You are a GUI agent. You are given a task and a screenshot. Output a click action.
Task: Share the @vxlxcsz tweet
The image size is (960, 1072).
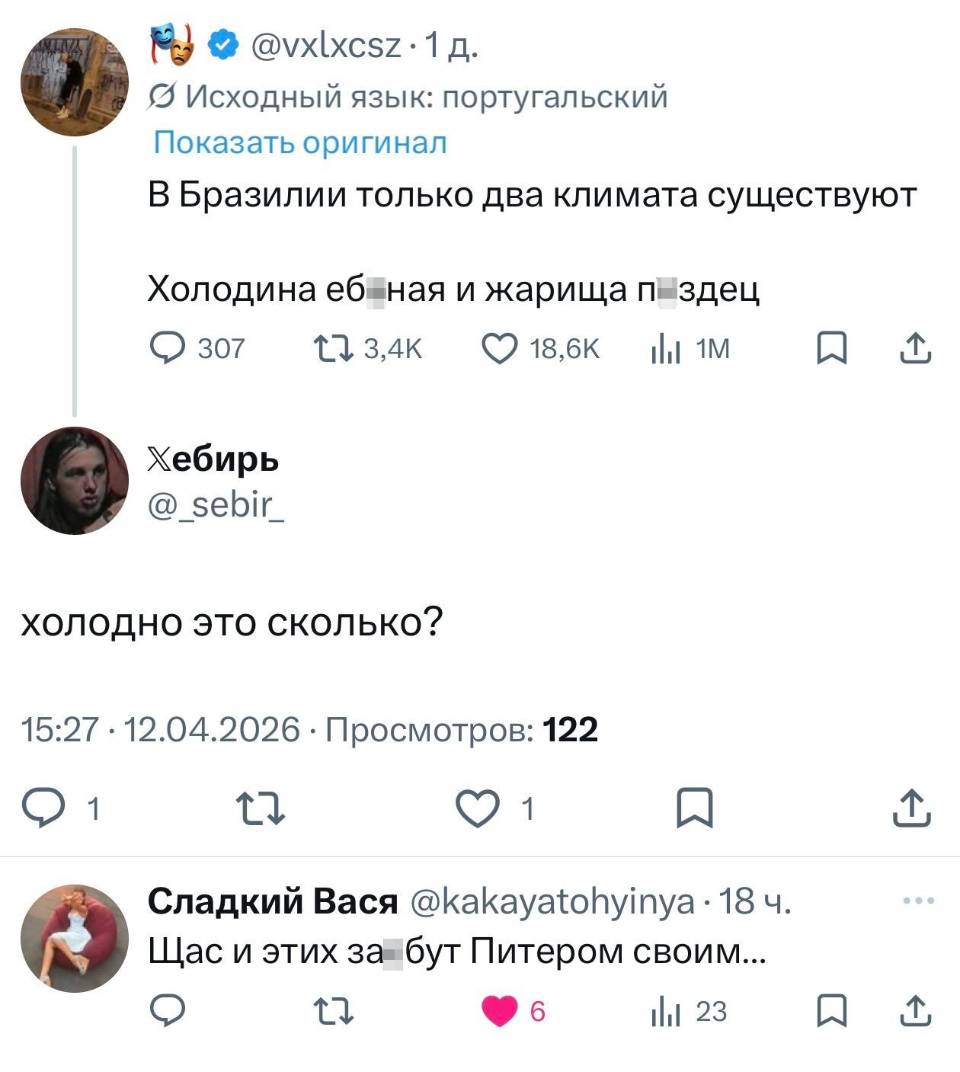coord(916,348)
